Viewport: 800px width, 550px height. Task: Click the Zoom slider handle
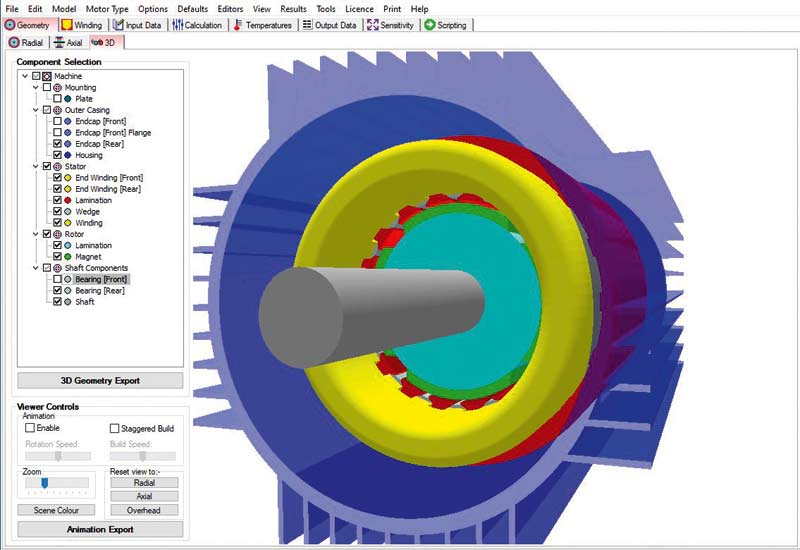point(44,483)
